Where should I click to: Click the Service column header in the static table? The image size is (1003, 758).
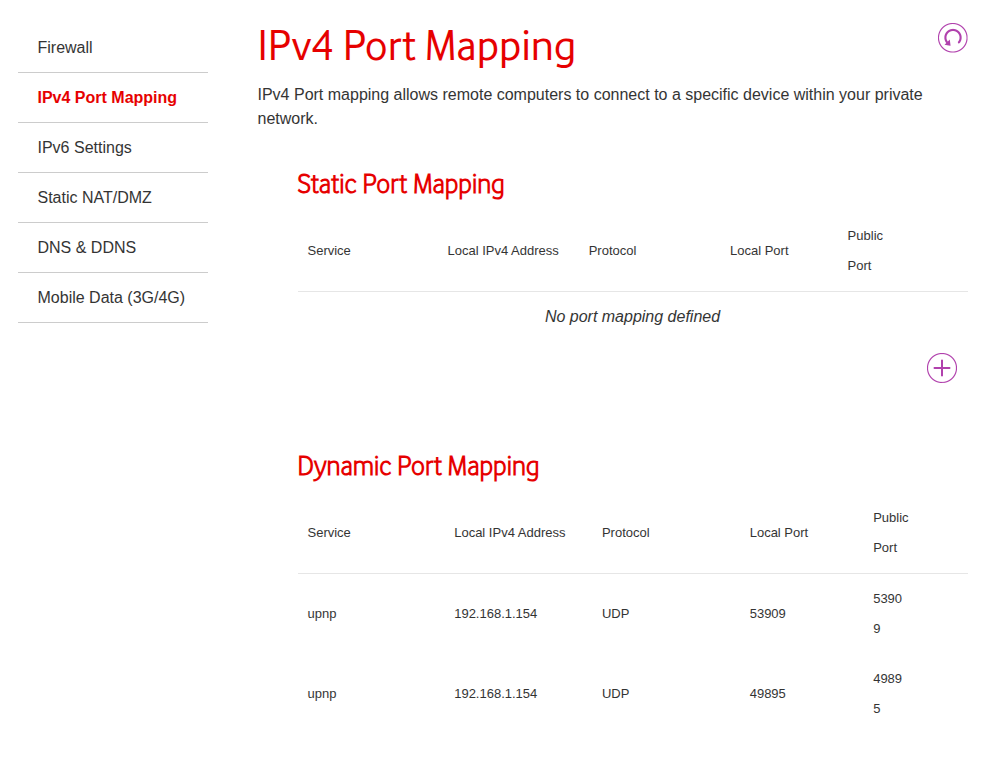click(329, 251)
